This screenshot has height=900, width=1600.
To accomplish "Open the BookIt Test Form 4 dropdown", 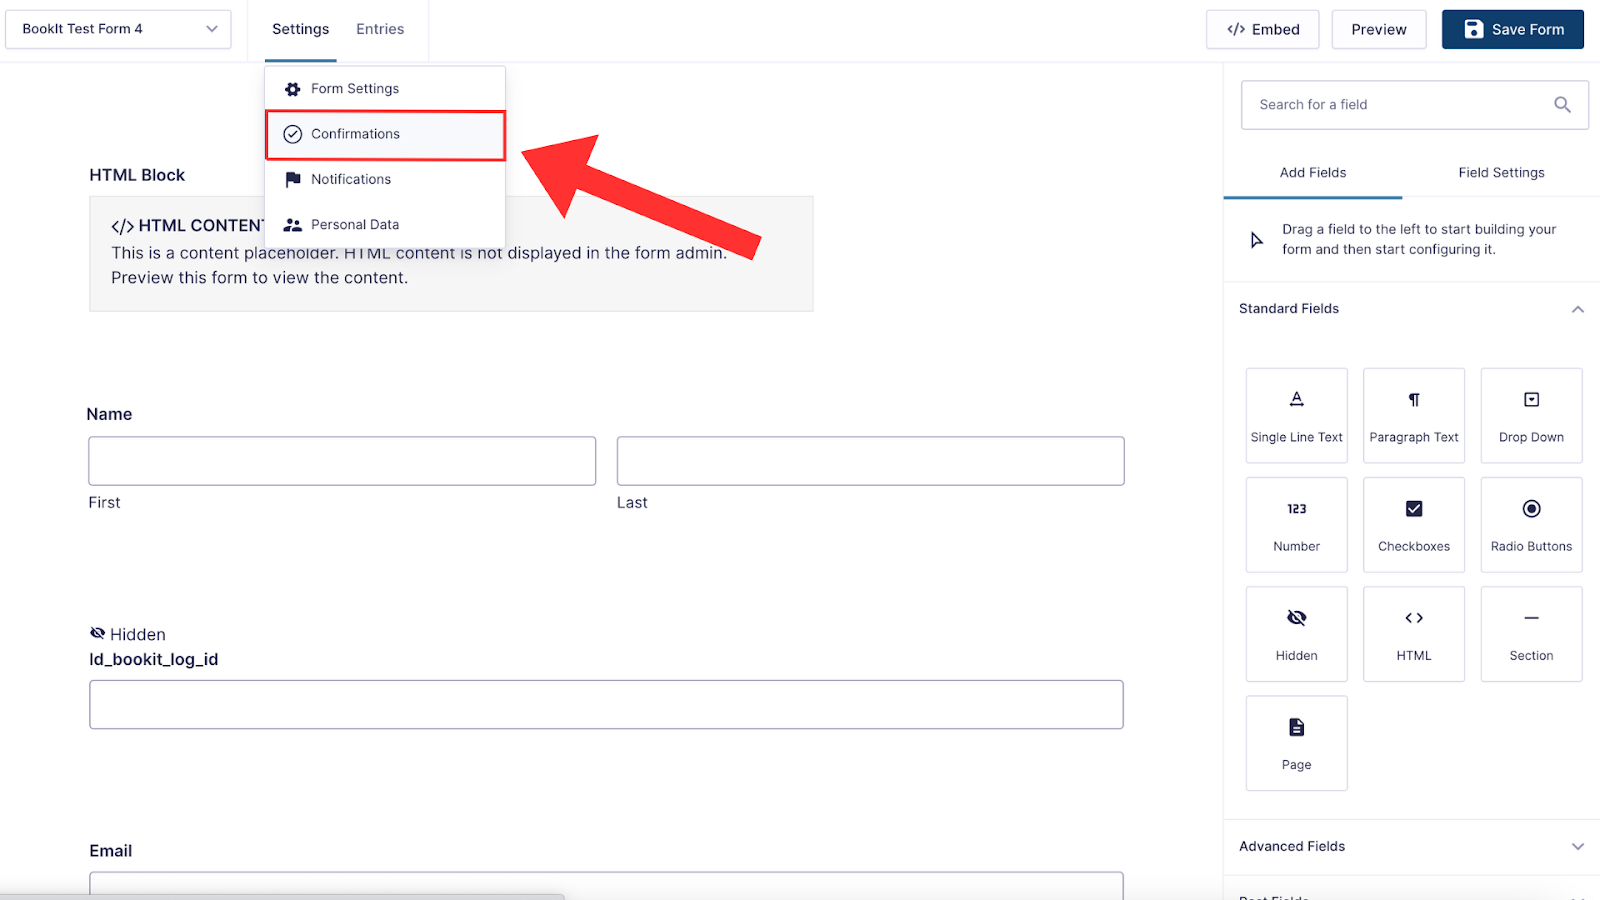I will click(x=118, y=29).
